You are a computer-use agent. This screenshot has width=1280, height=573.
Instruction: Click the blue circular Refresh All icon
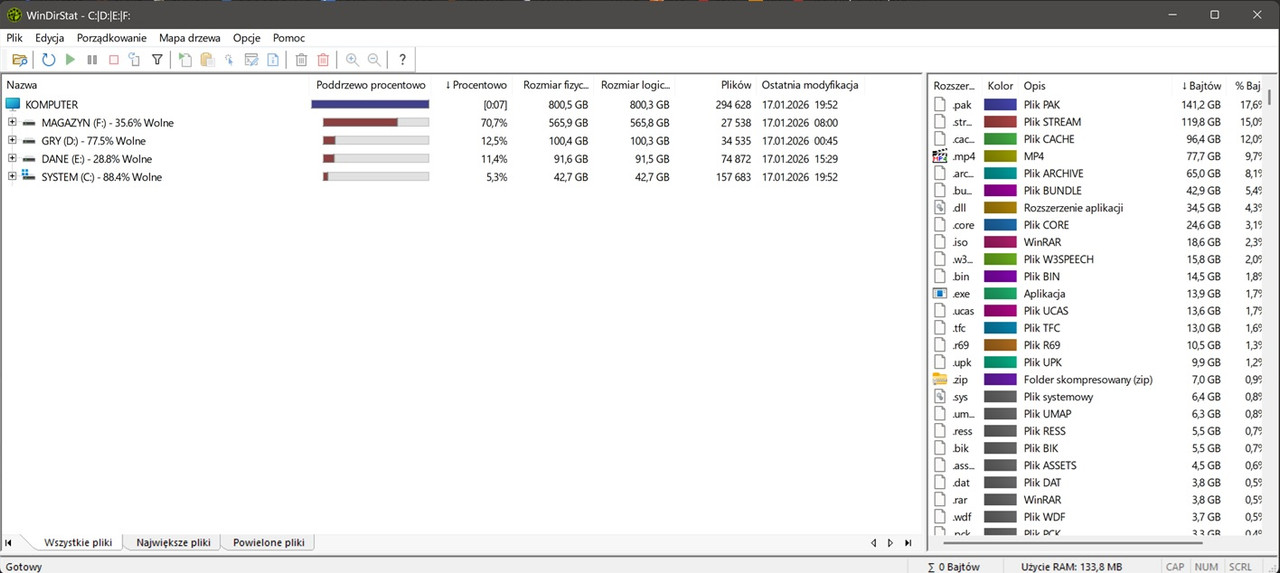click(48, 60)
